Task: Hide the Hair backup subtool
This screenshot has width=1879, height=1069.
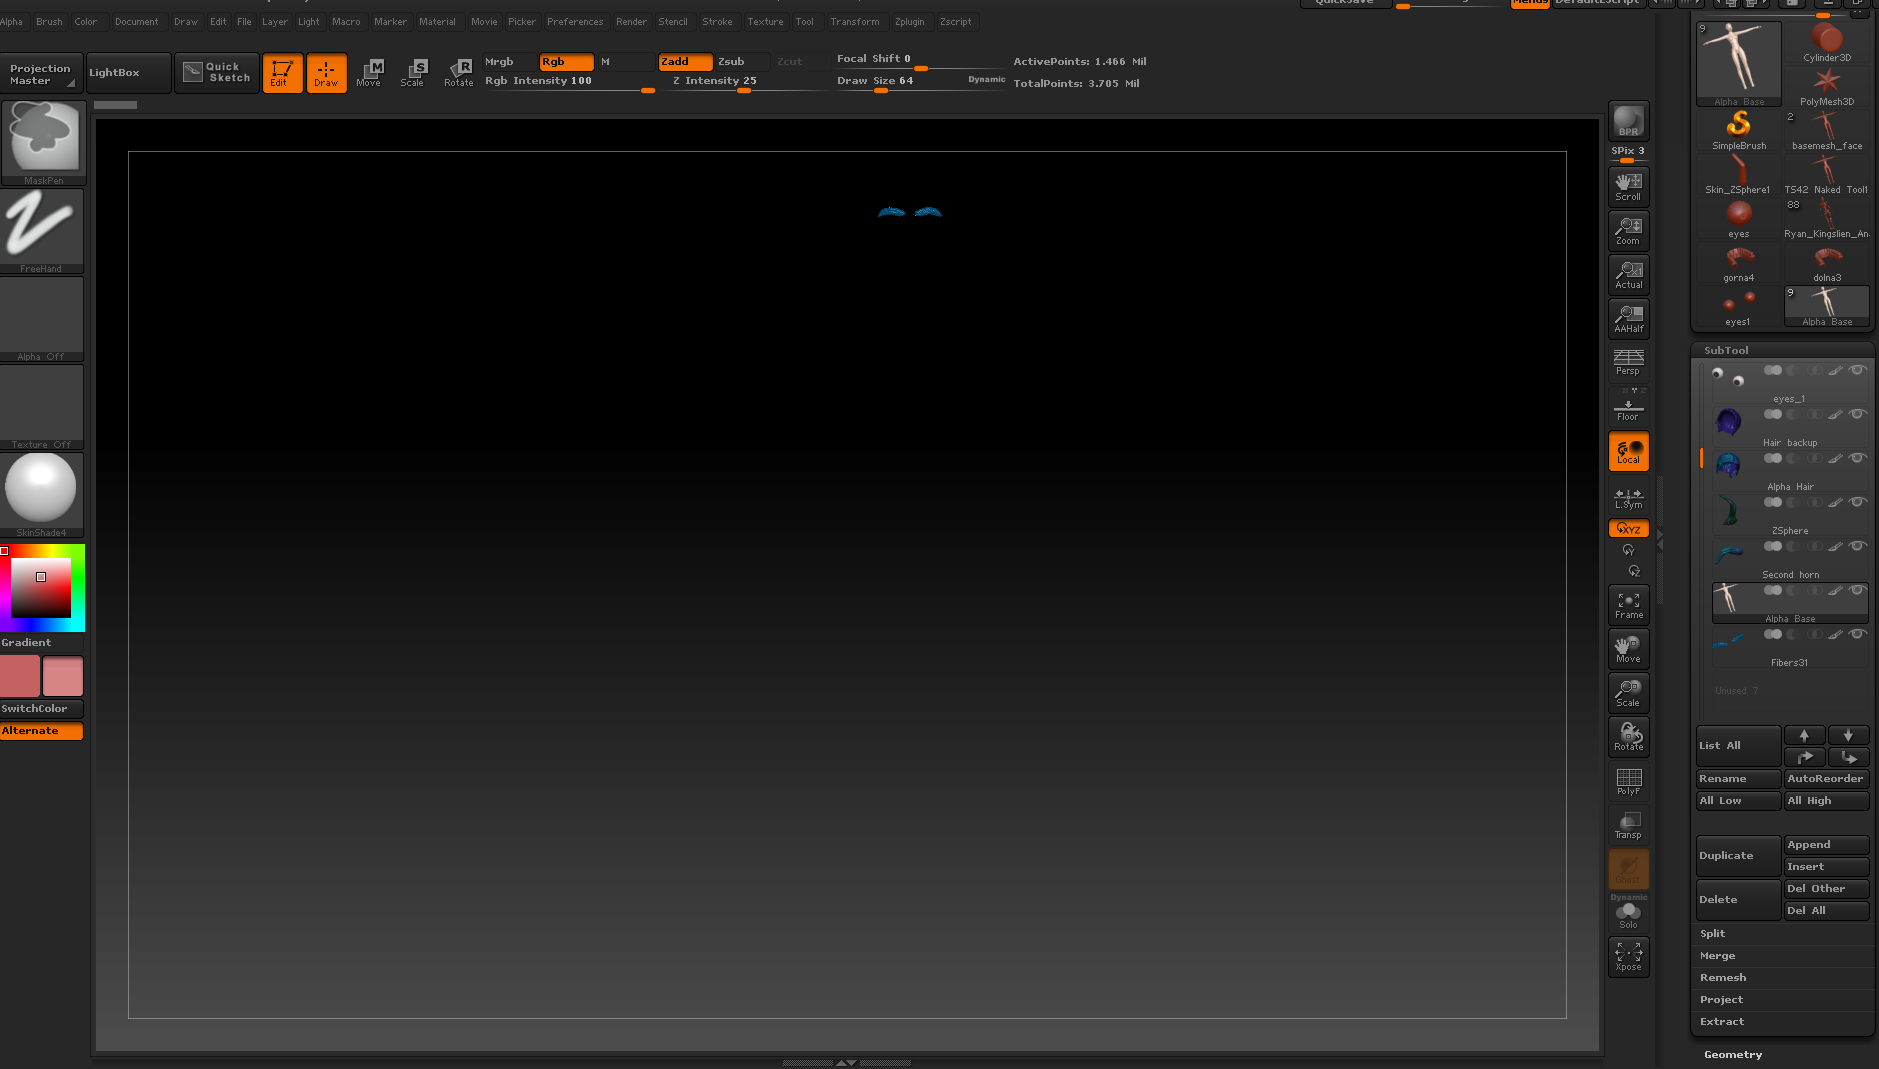Action: [x=1857, y=414]
